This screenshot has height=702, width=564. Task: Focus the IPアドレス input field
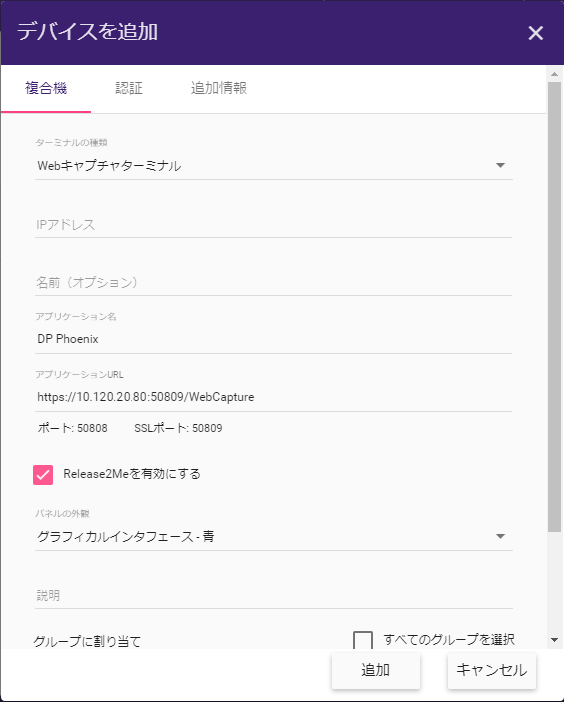click(273, 225)
